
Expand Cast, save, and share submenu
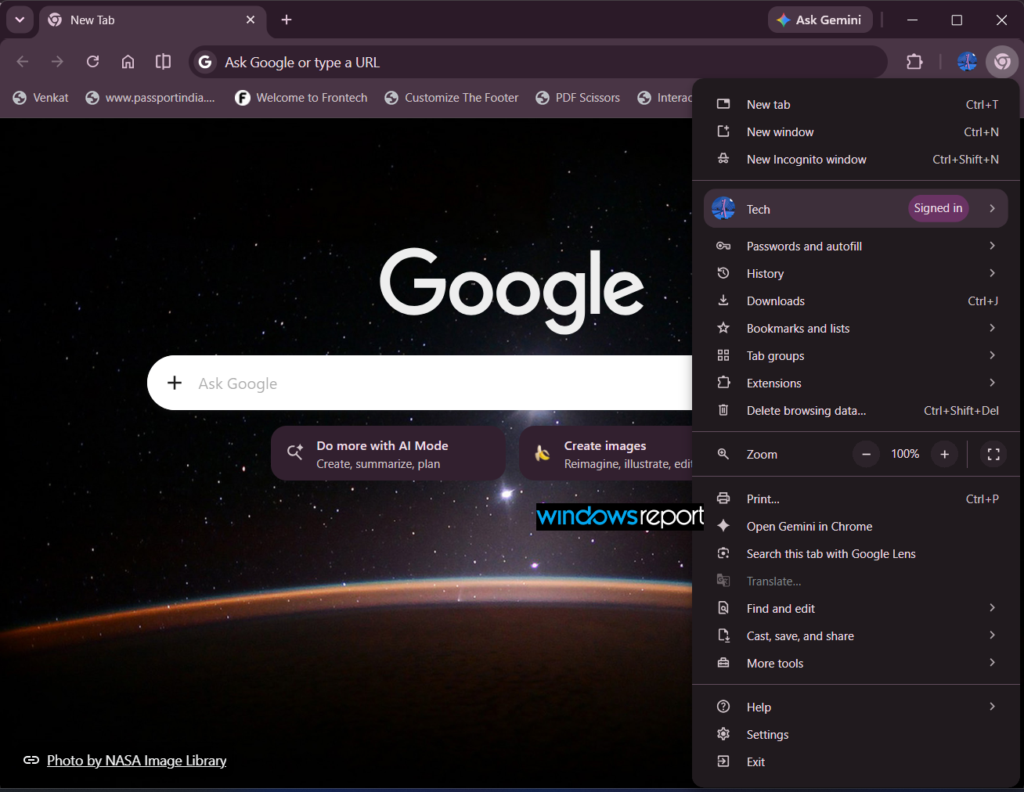click(x=856, y=636)
